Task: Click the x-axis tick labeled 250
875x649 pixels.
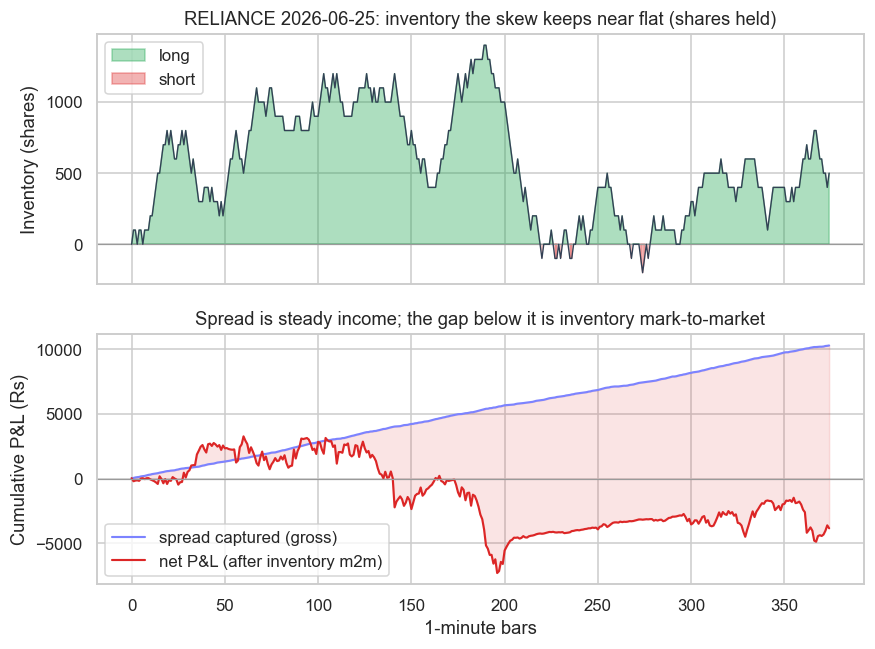Action: (x=598, y=605)
